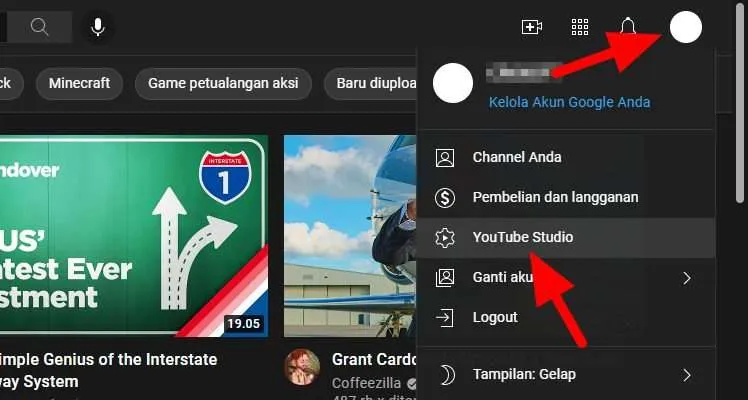The height and width of the screenshot is (400, 748).
Task: Expand the Ganti akun chevron arrow
Action: (686, 278)
